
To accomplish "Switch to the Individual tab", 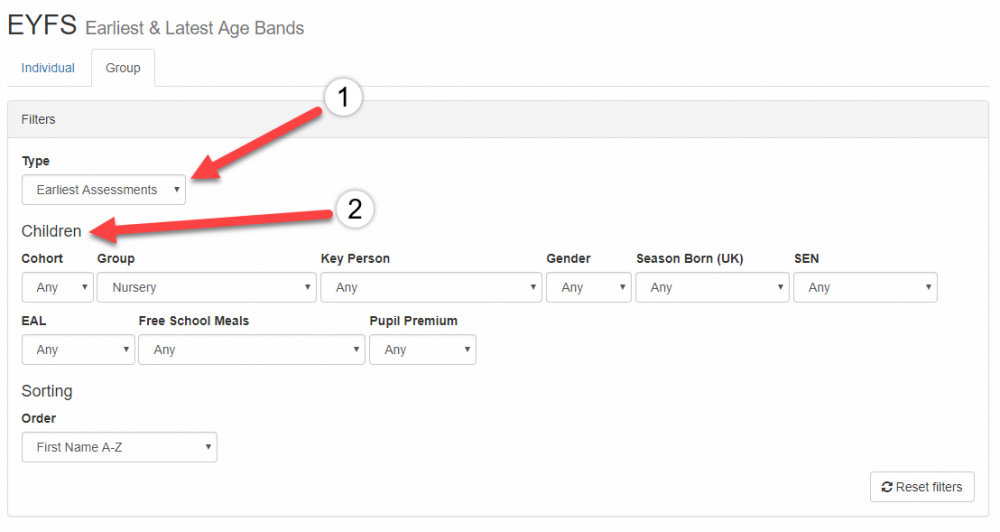I will tap(48, 68).
